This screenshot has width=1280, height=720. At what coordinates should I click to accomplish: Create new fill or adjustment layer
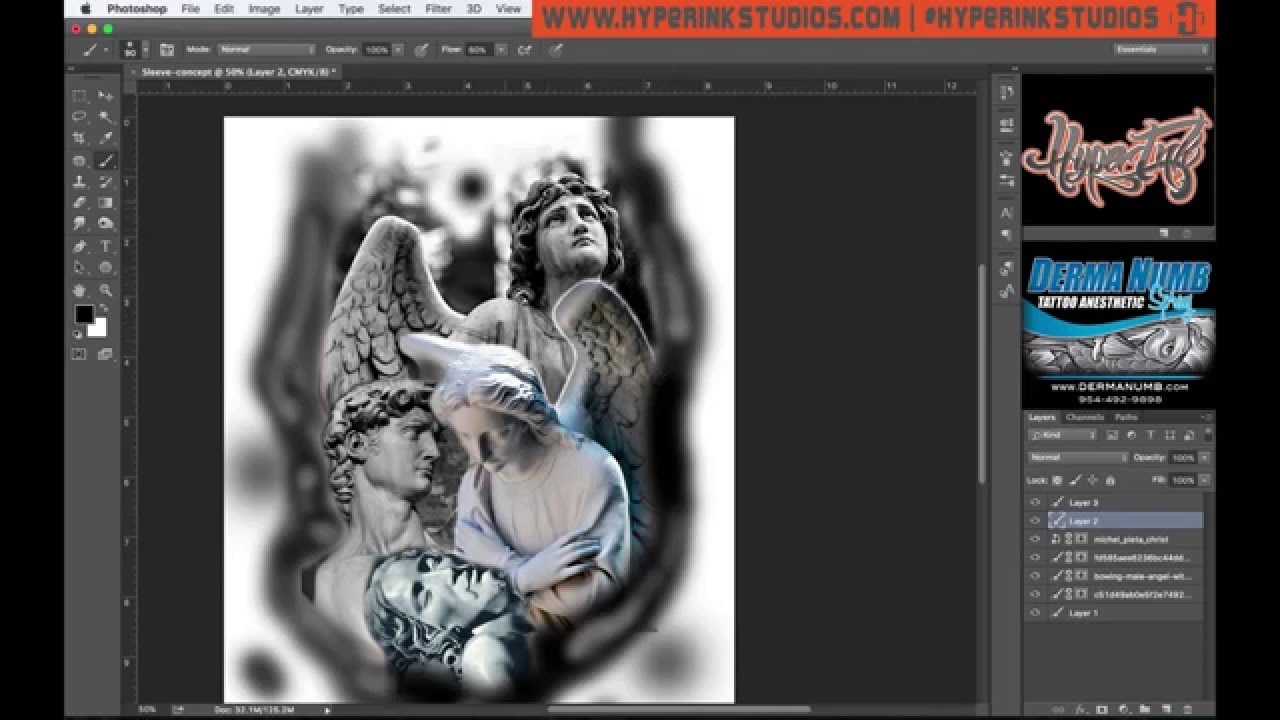[1124, 709]
